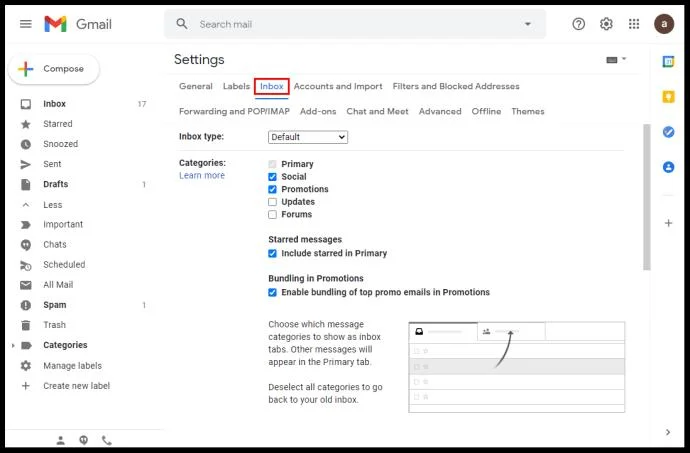Screen dimensions: 690x453
Task: Open the Learn more link
Action: tap(202, 175)
